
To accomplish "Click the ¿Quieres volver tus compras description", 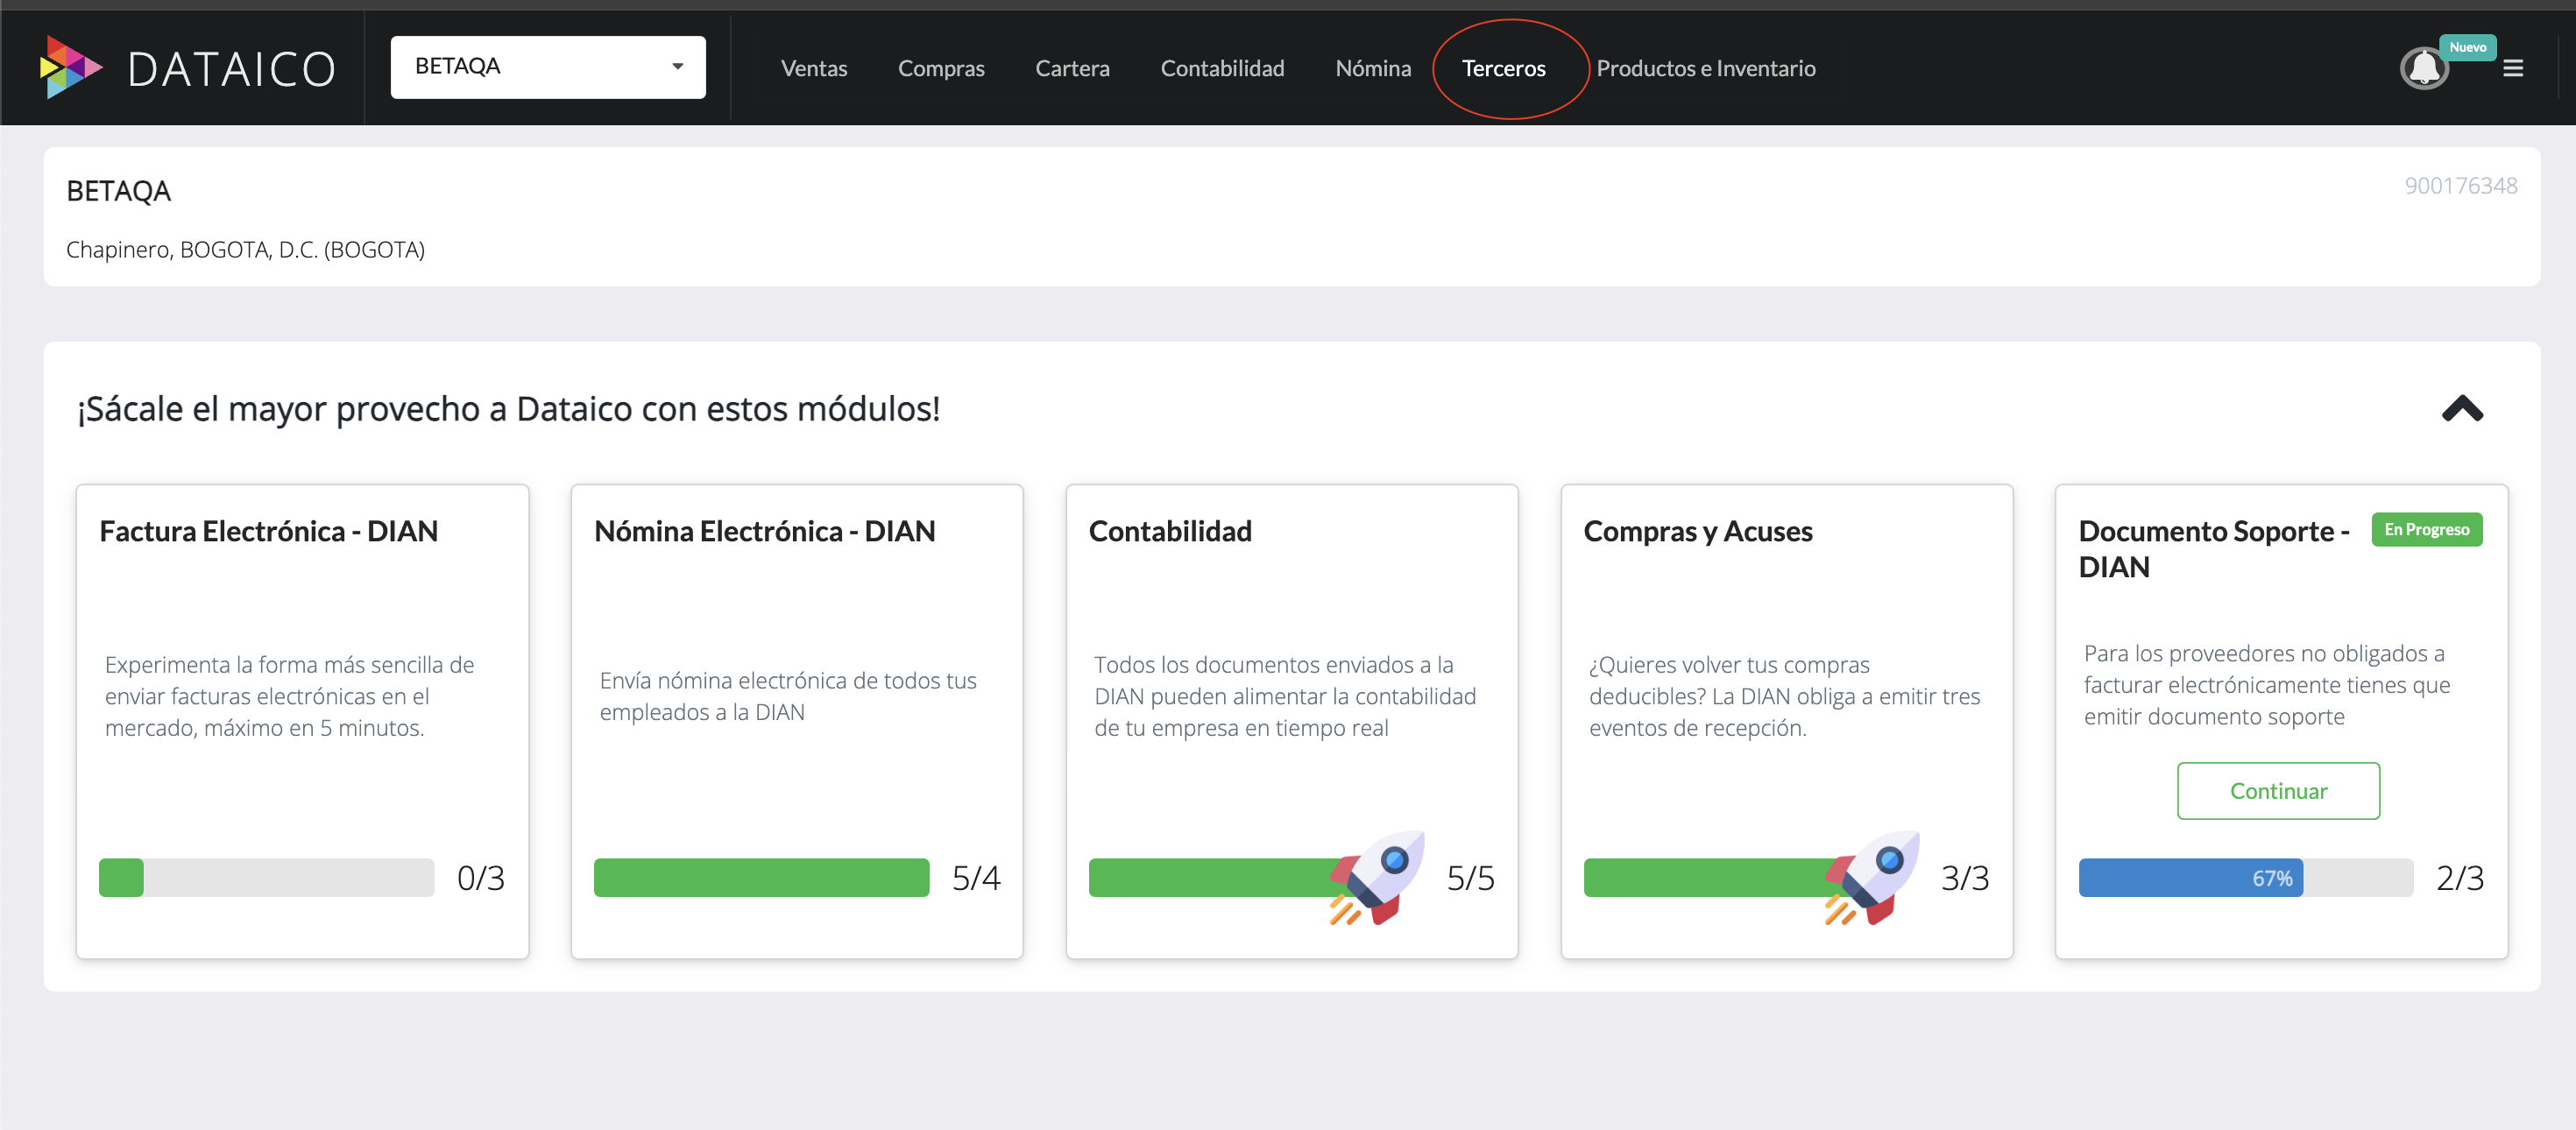I will coord(1785,696).
